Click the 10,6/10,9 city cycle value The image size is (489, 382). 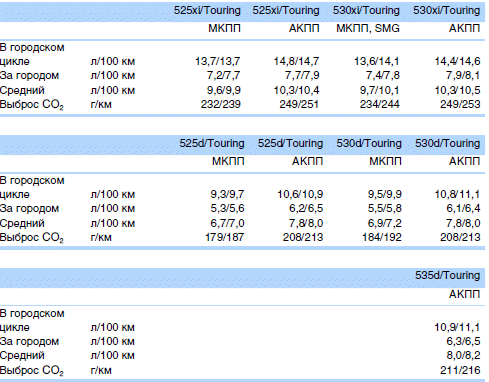tap(300, 194)
